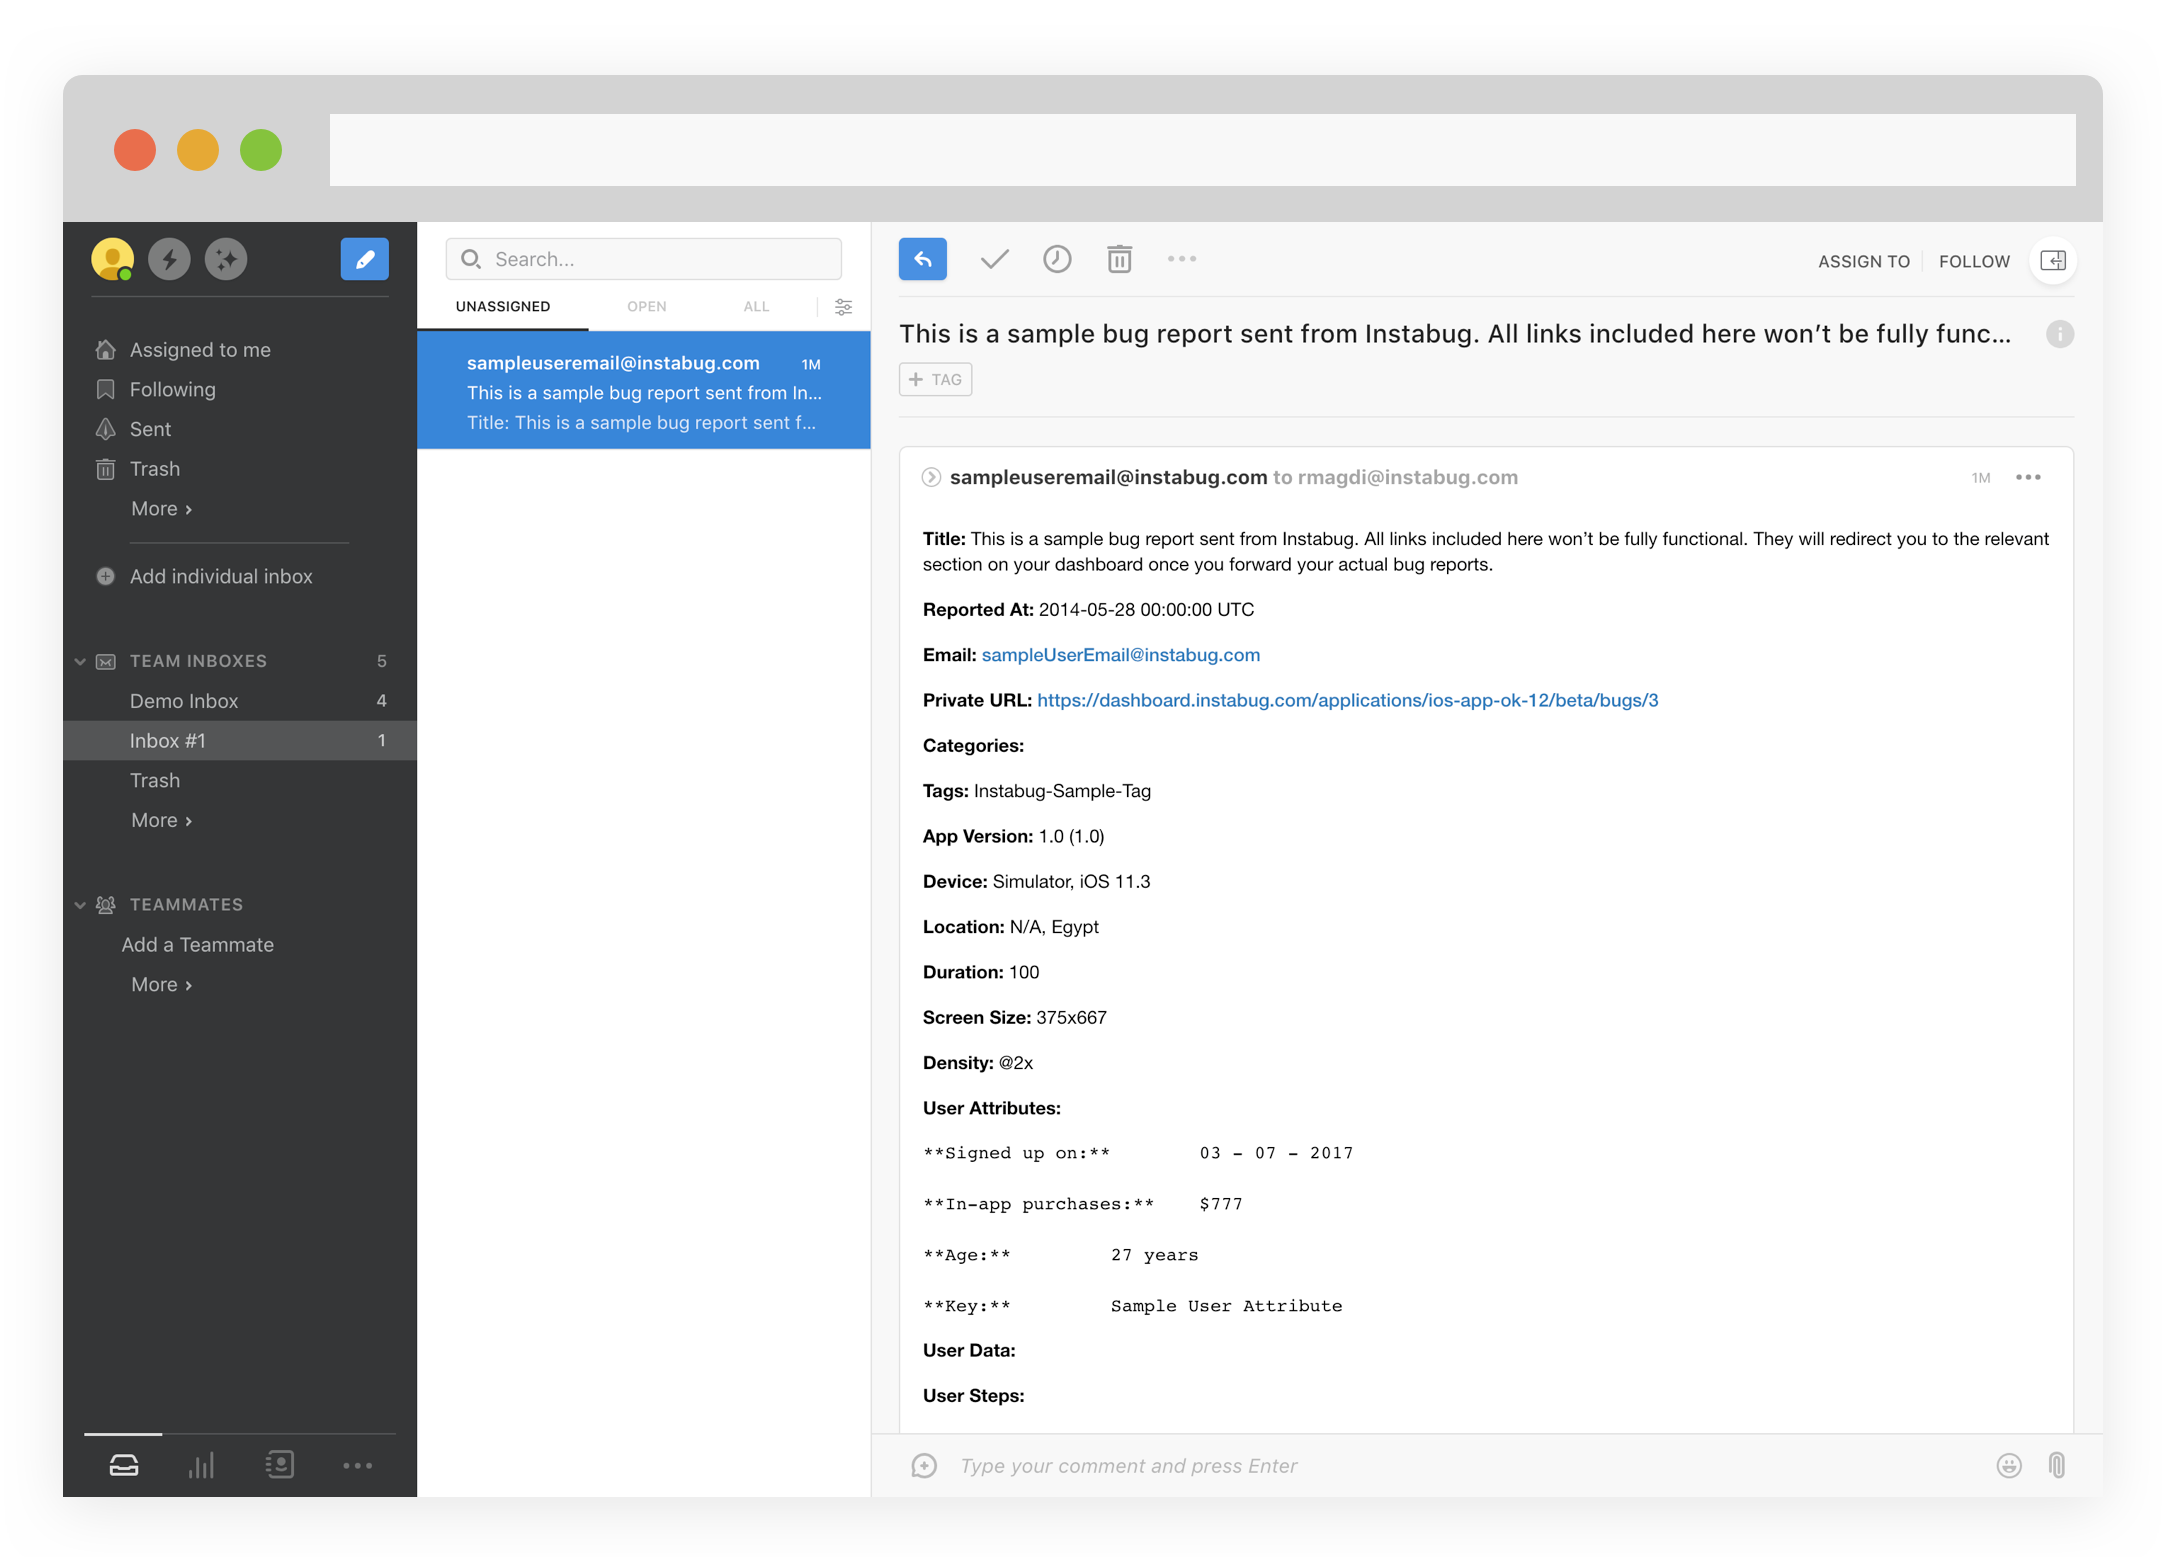Toggle the side panel icon next to Follow
The image size is (2169, 1557).
coord(2052,261)
